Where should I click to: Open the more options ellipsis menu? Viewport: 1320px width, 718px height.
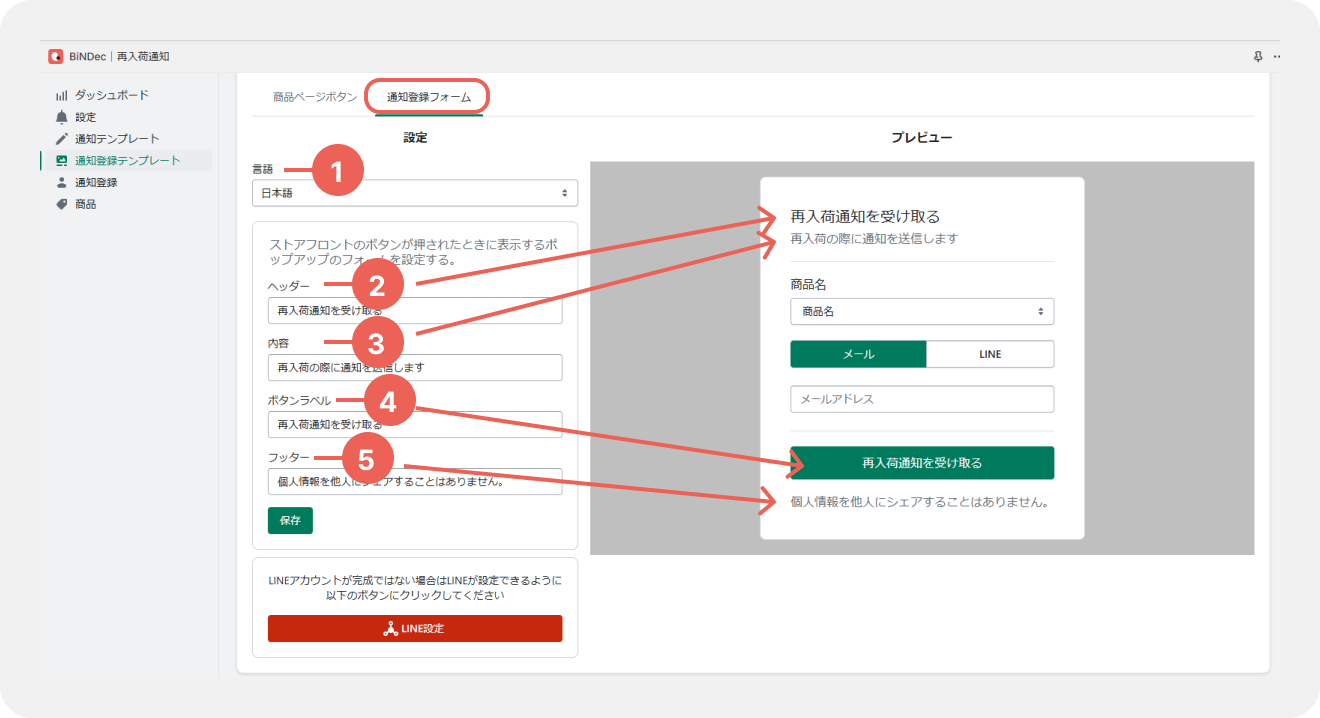(1277, 57)
